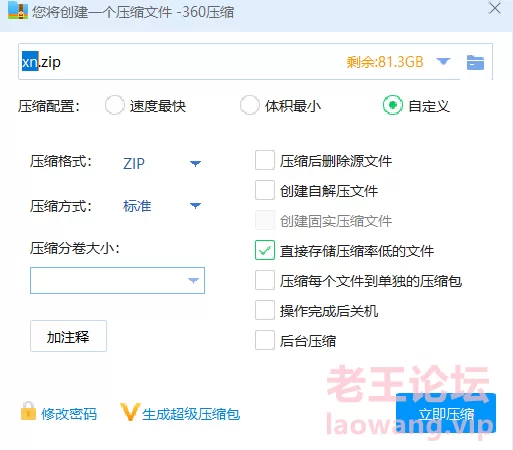This screenshot has height=450, width=513.
Task: Select the 速度最快 radio option
Action: (x=115, y=106)
